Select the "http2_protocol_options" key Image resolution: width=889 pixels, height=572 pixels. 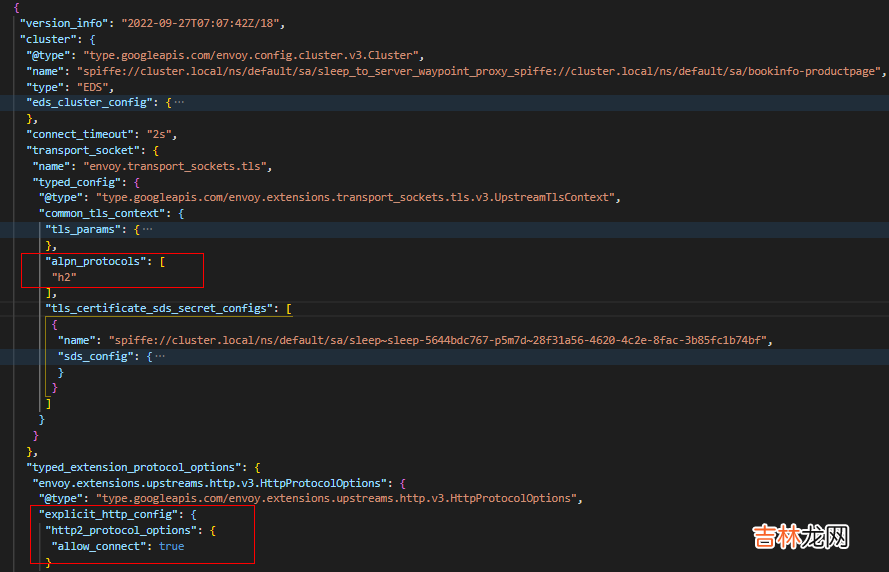click(120, 530)
